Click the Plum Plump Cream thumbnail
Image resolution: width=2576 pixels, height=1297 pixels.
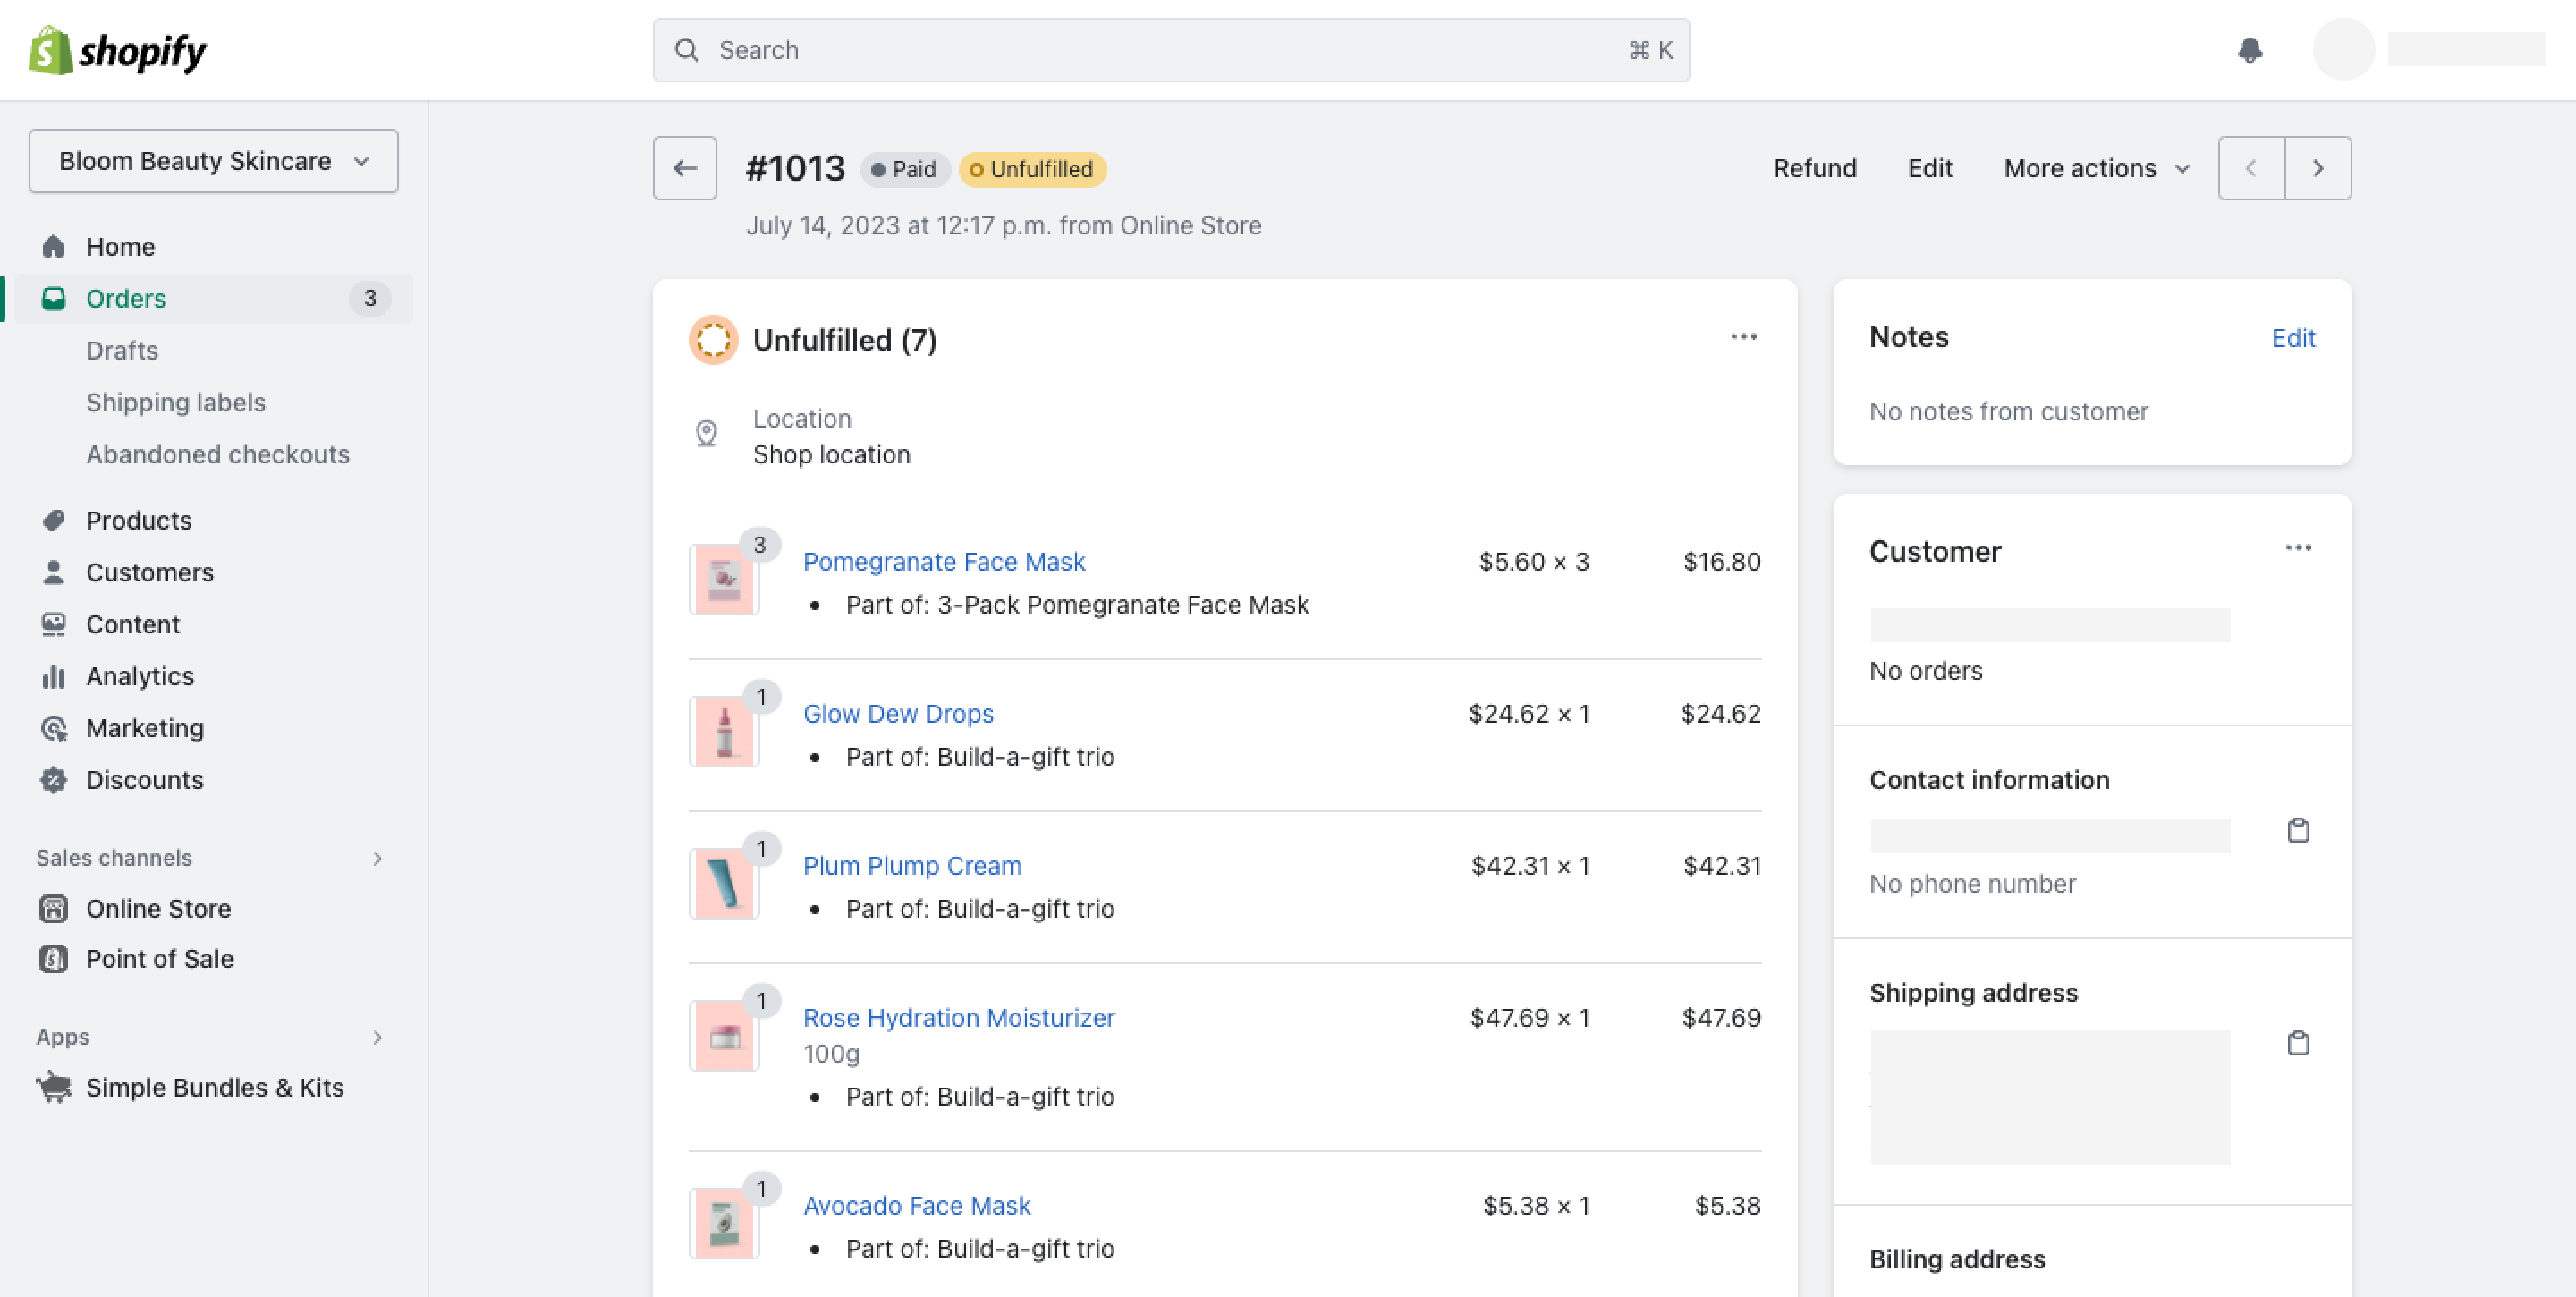pos(724,883)
